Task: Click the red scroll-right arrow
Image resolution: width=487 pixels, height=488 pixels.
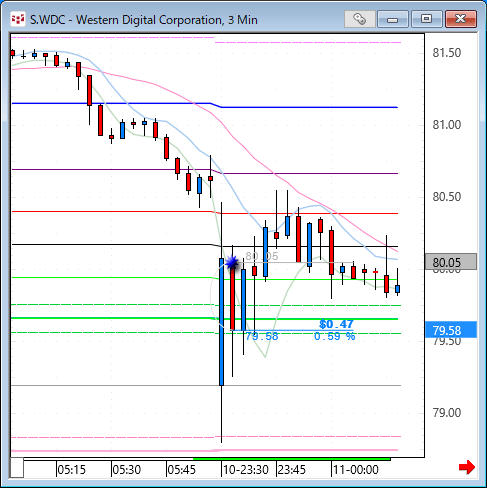Action: [467, 467]
